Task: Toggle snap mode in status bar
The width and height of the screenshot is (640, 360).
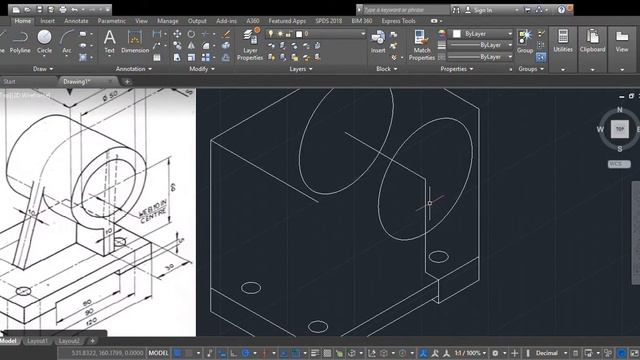Action: 189,353
